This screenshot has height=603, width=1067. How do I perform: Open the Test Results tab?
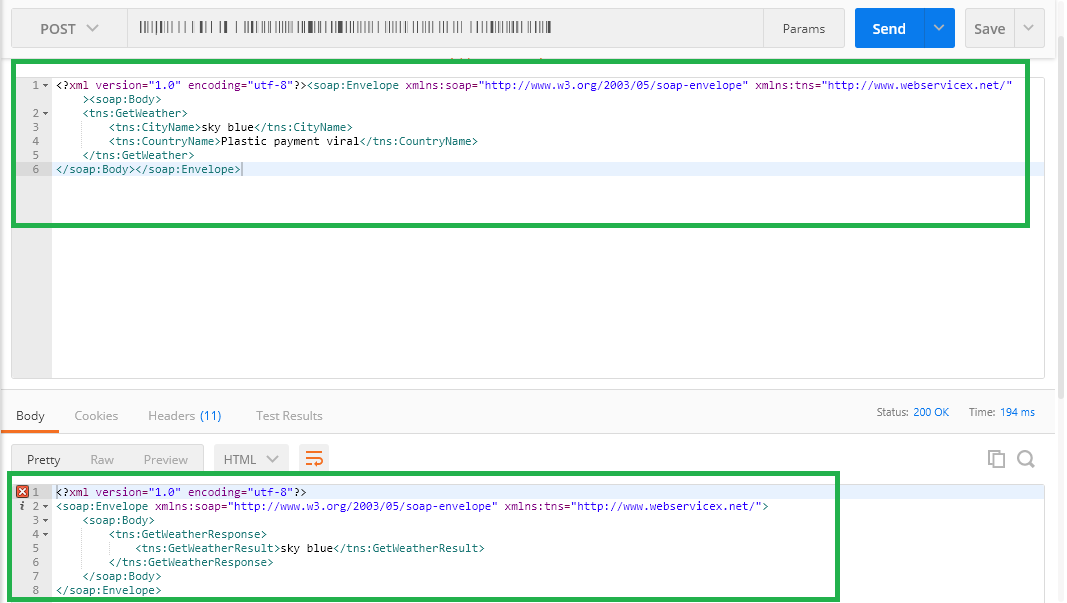[x=289, y=416]
